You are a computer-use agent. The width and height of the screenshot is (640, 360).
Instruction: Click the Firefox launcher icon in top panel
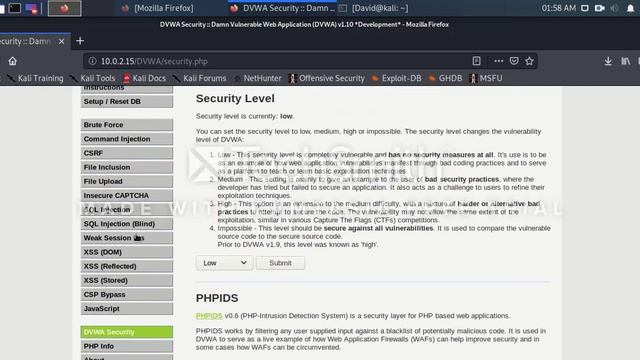pos(64,8)
